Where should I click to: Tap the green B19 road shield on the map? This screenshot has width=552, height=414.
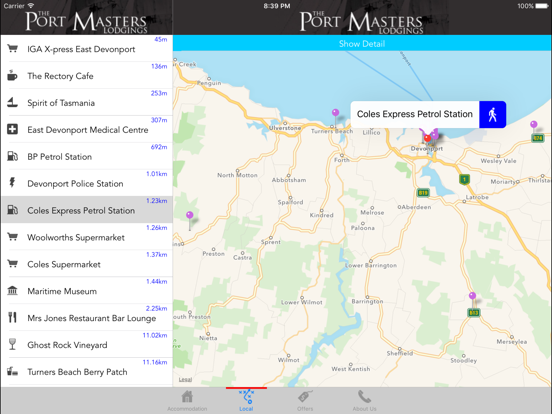(423, 193)
